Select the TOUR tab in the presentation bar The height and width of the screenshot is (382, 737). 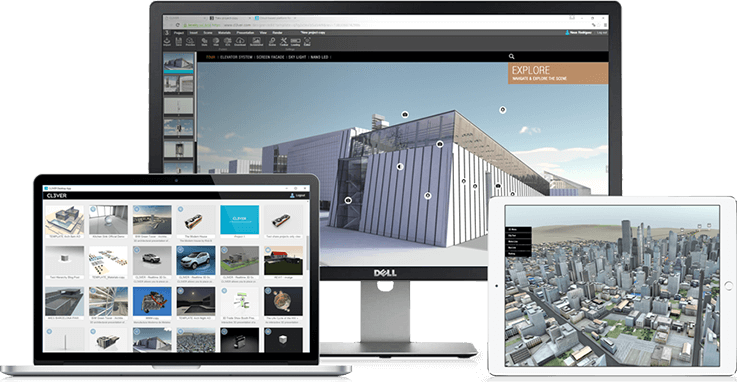211,57
